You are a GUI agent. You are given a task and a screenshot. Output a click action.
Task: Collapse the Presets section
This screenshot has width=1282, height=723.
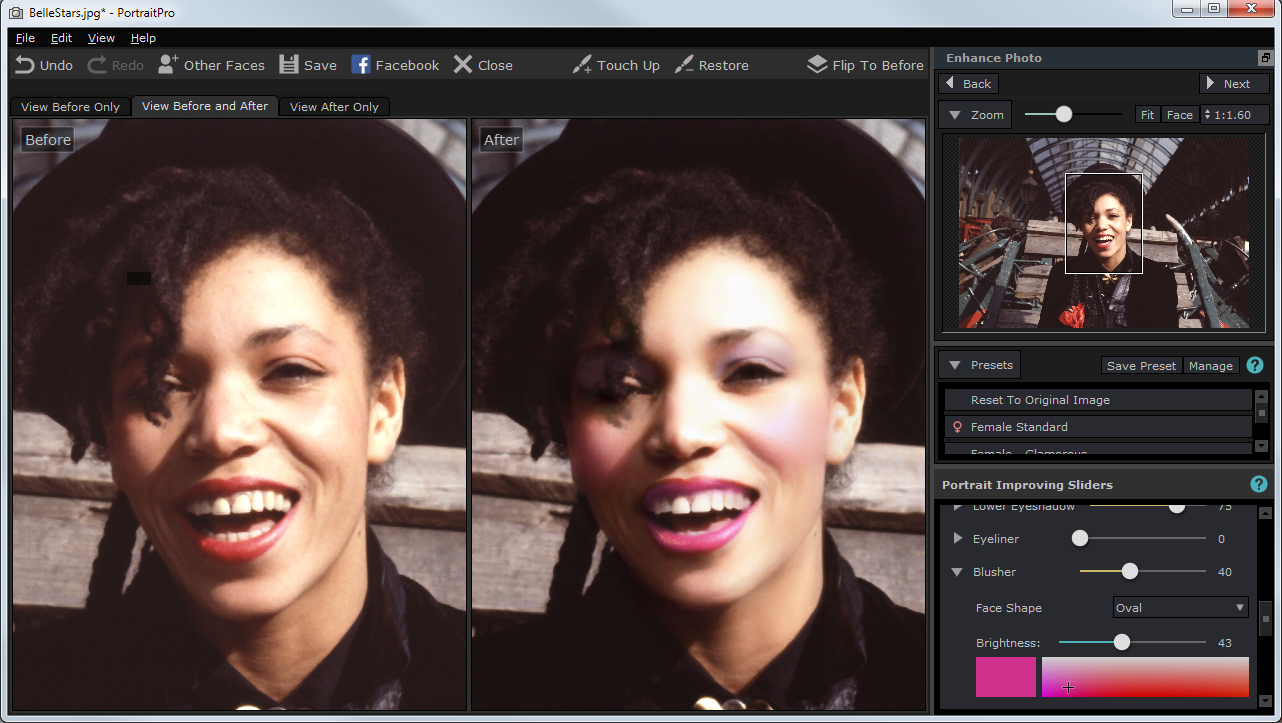coord(980,365)
